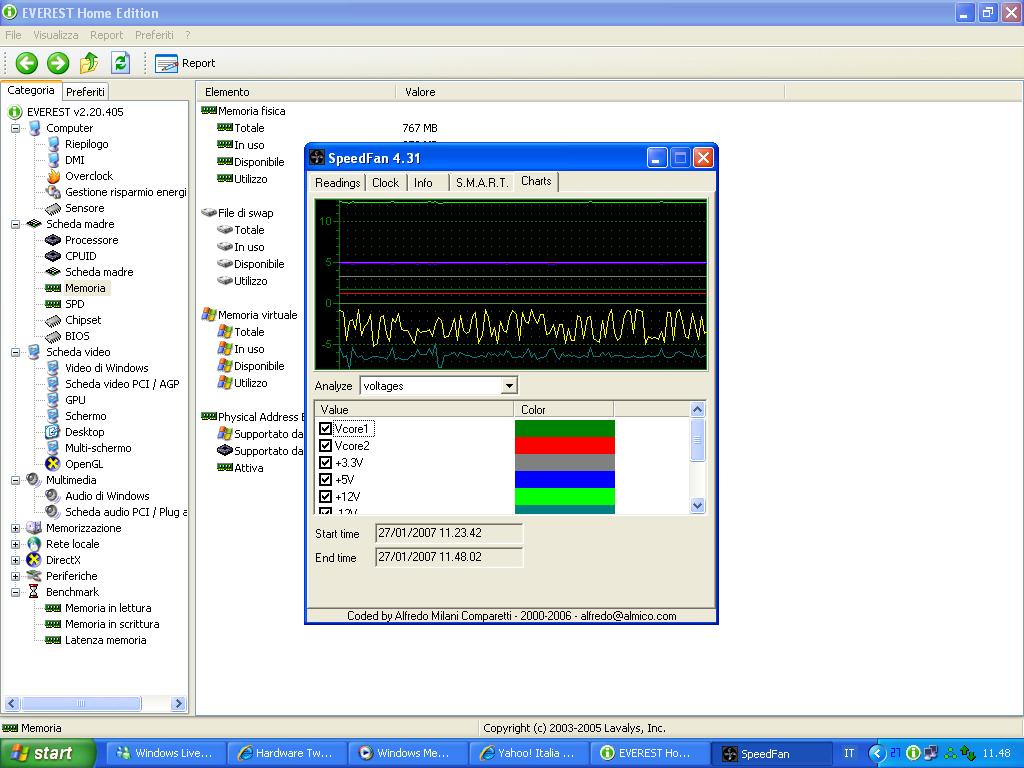The width and height of the screenshot is (1024, 768).
Task: Click the EVEREST v2.20.405 root node
Action: (x=74, y=112)
